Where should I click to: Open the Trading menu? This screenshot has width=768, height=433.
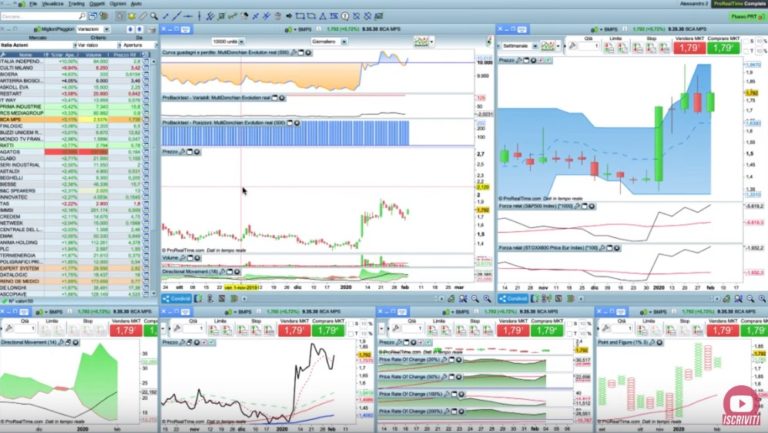pyautogui.click(x=76, y=4)
